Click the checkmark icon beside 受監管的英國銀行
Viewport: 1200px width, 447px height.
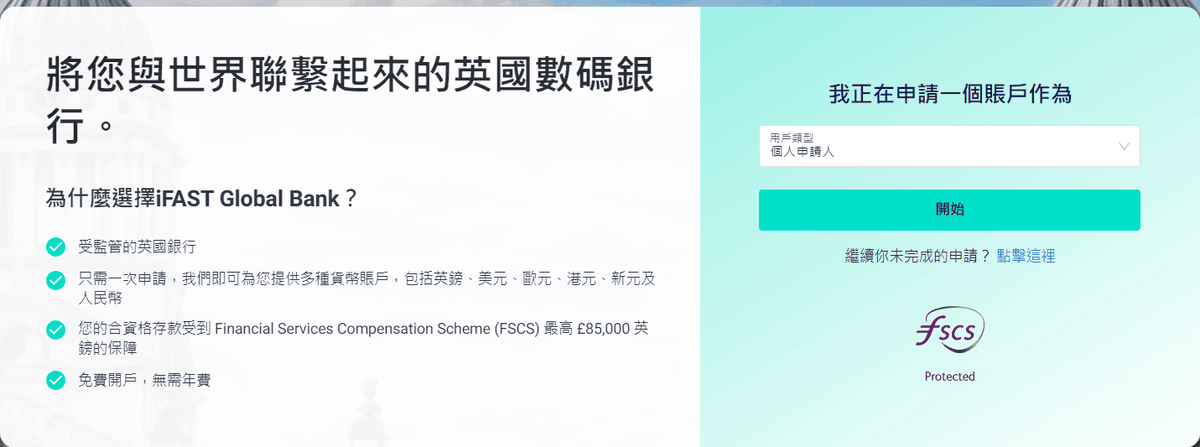coord(56,246)
